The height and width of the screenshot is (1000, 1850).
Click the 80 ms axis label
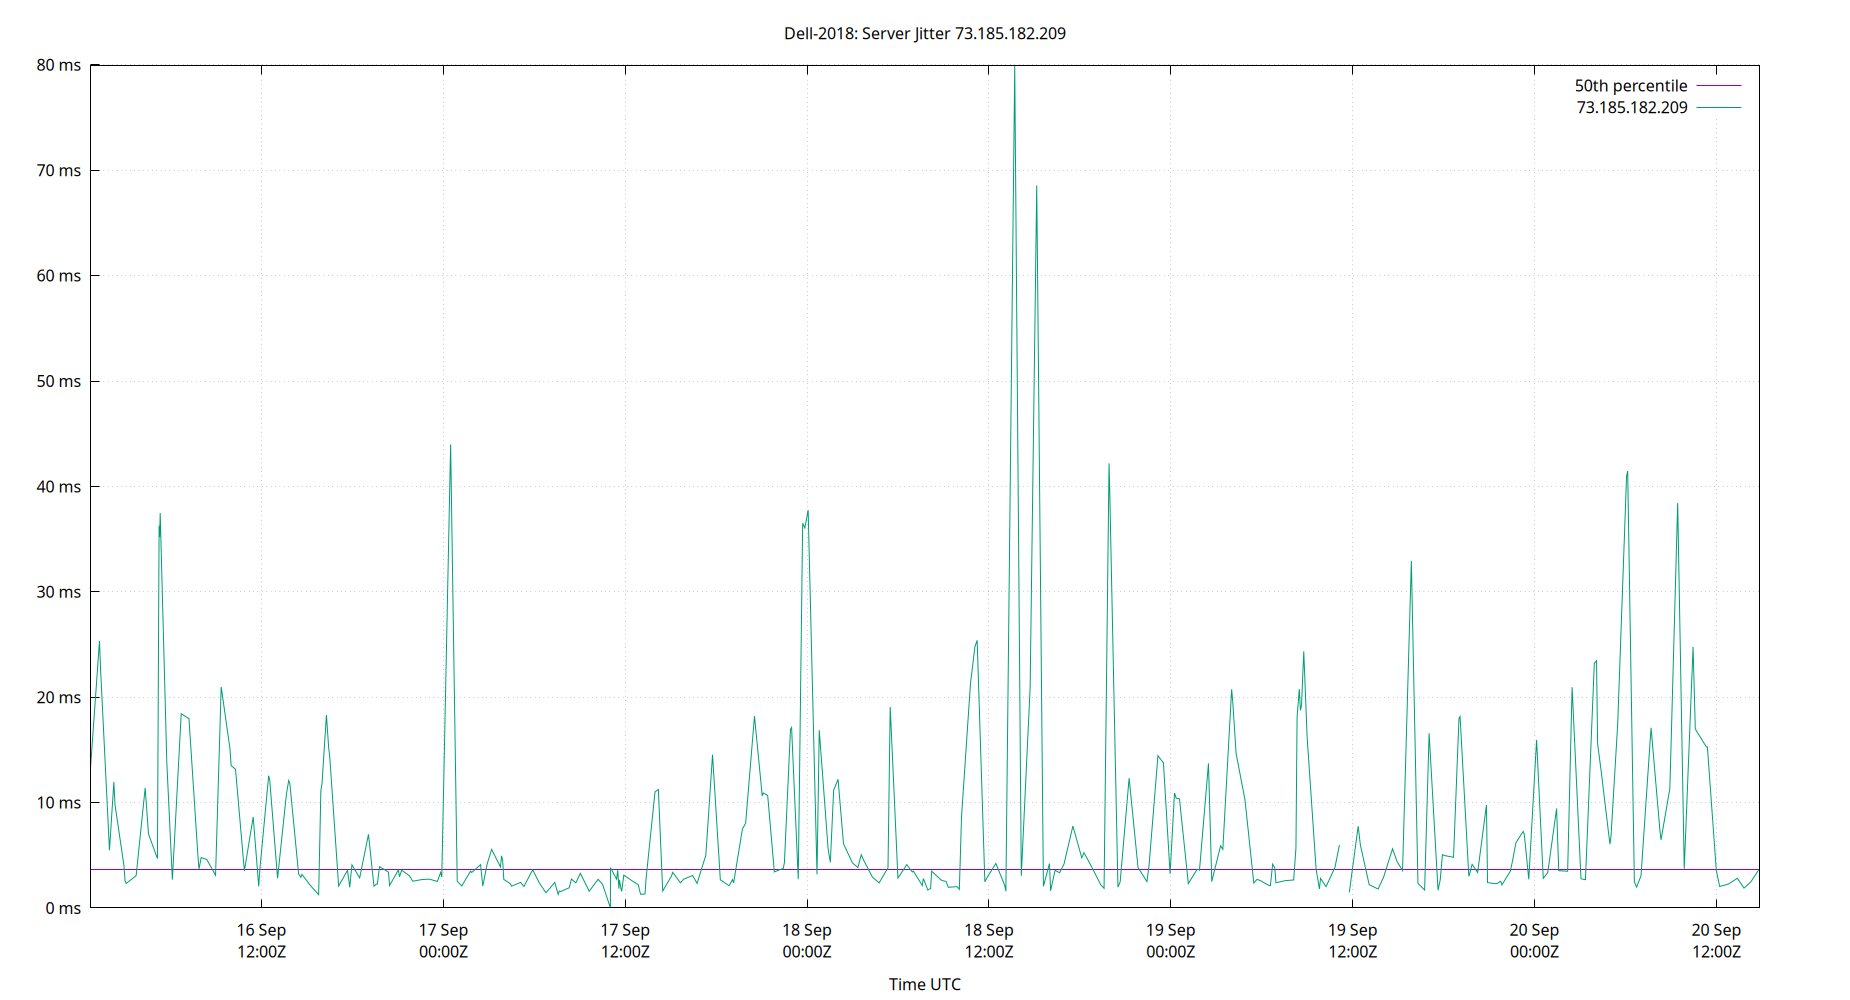58,65
